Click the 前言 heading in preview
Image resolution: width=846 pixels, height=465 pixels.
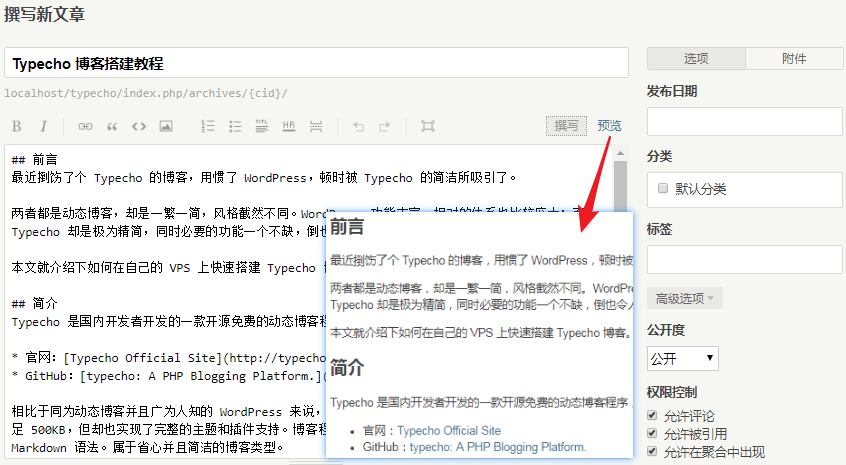[x=347, y=227]
